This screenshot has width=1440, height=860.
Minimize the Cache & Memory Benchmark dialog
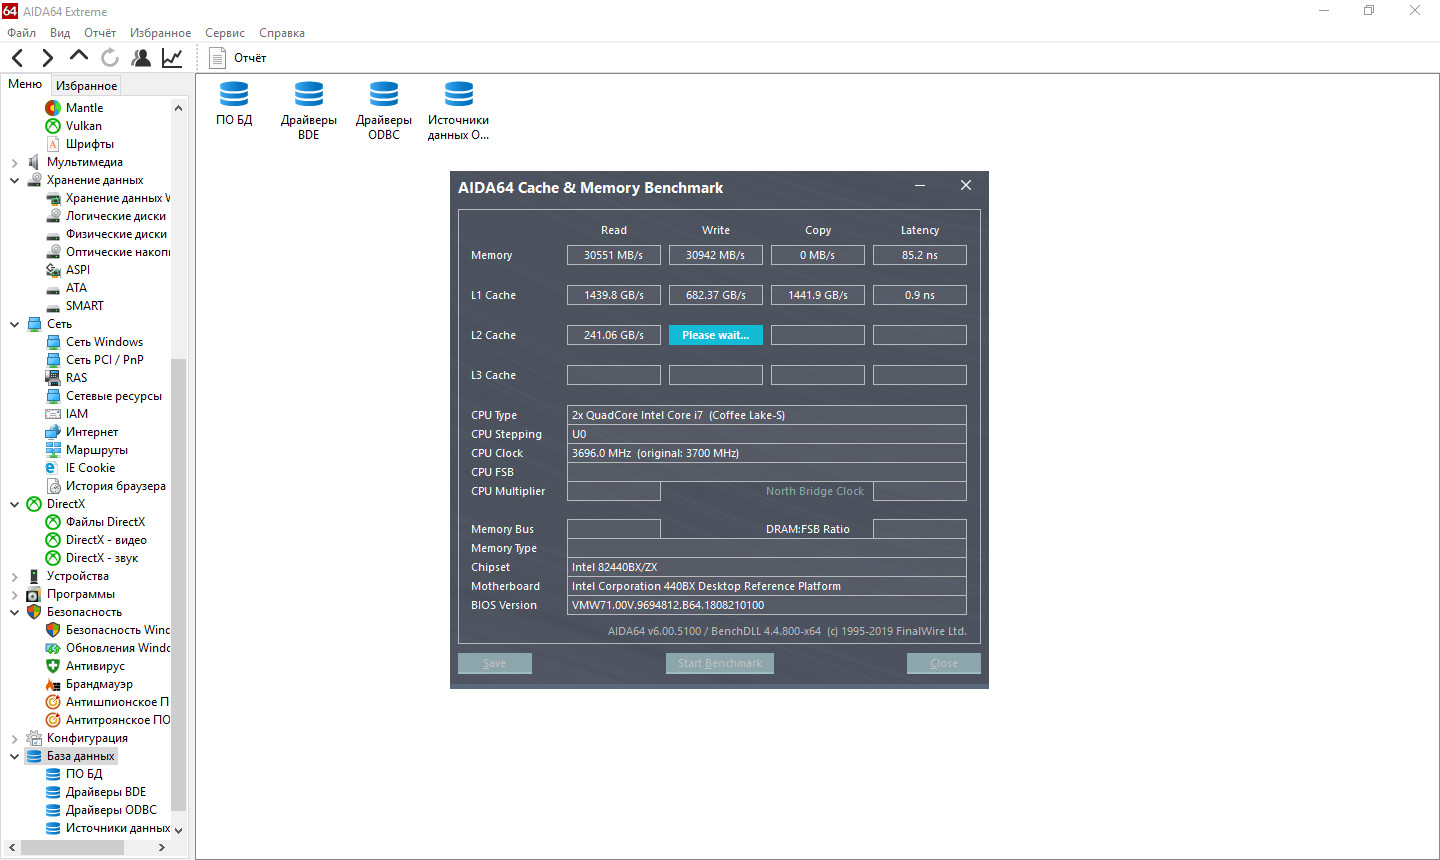pyautogui.click(x=920, y=186)
